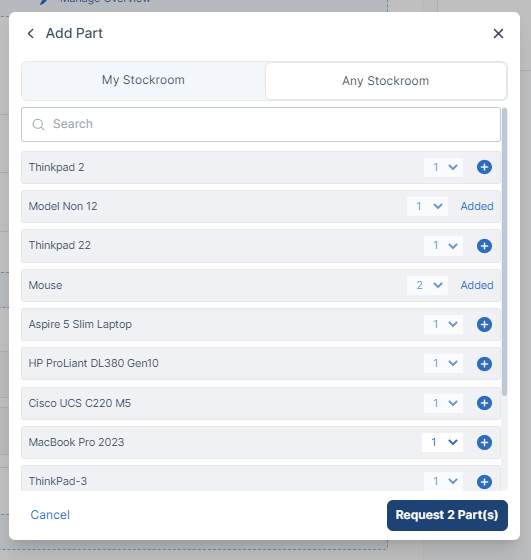Go back using the left arrow icon
Screen dimensions: 531x560
[31, 34]
